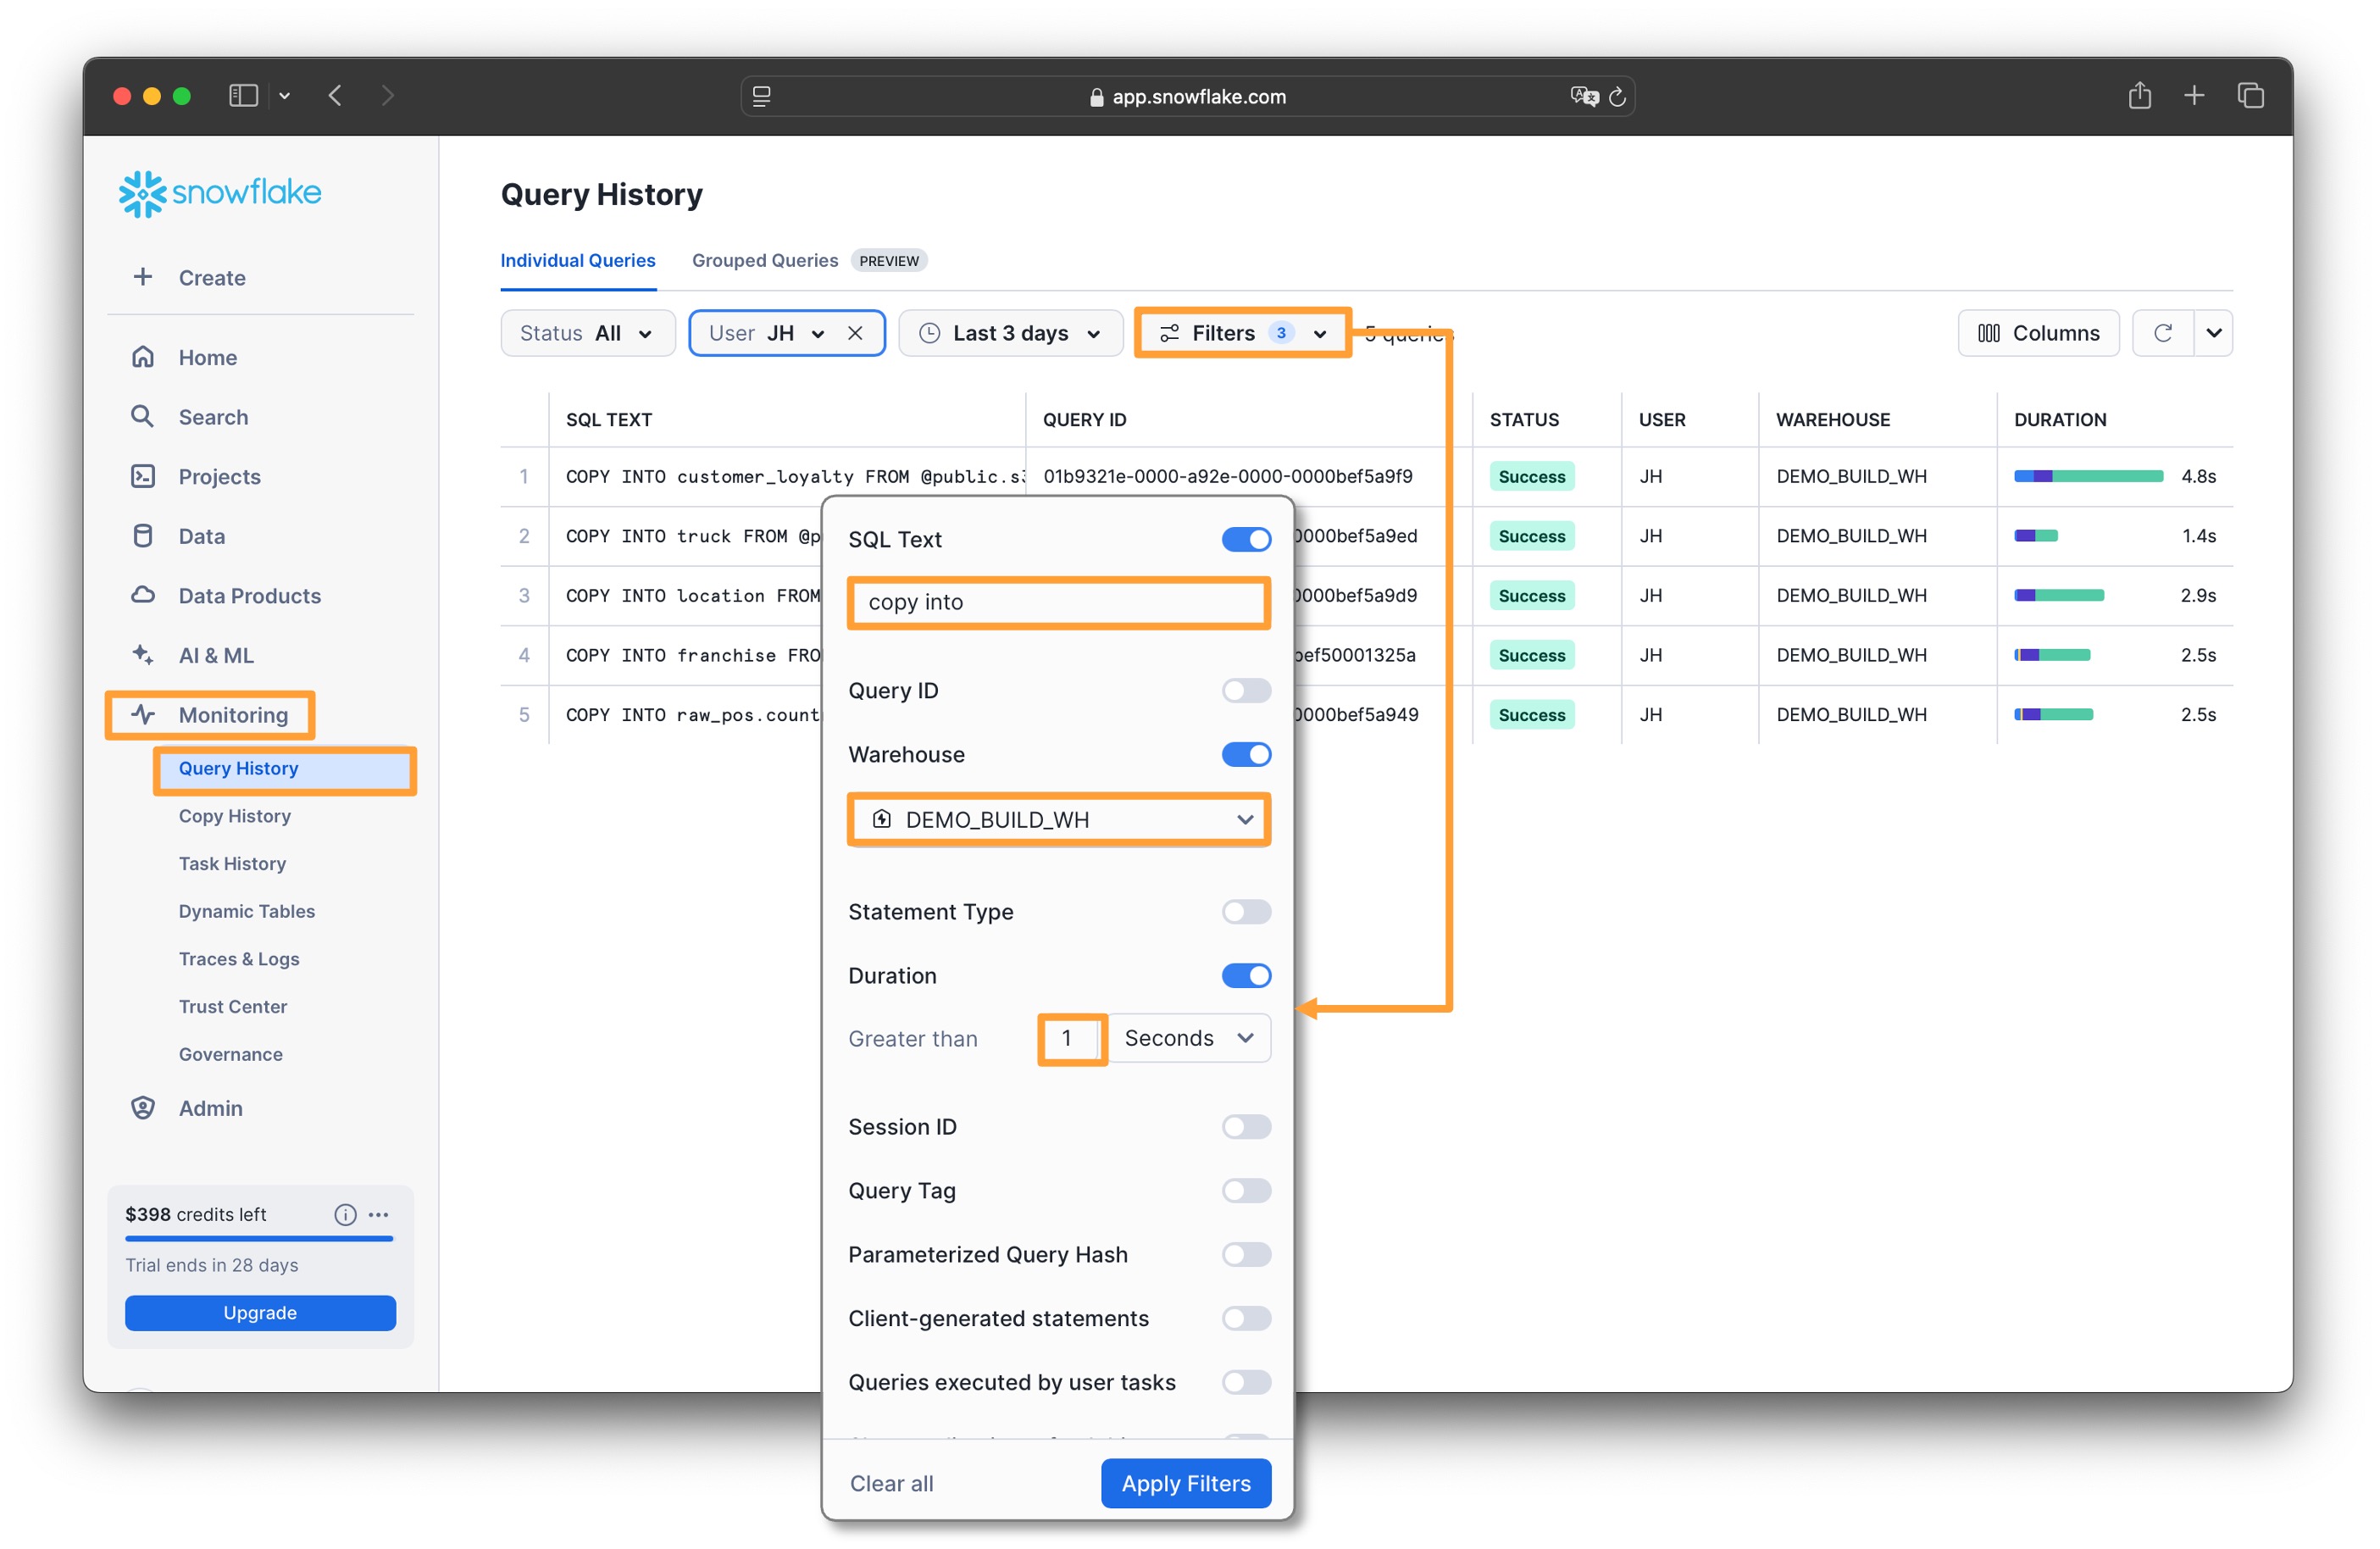The width and height of the screenshot is (2380, 1549).
Task: Click the Home icon in sidebar
Action: click(143, 357)
